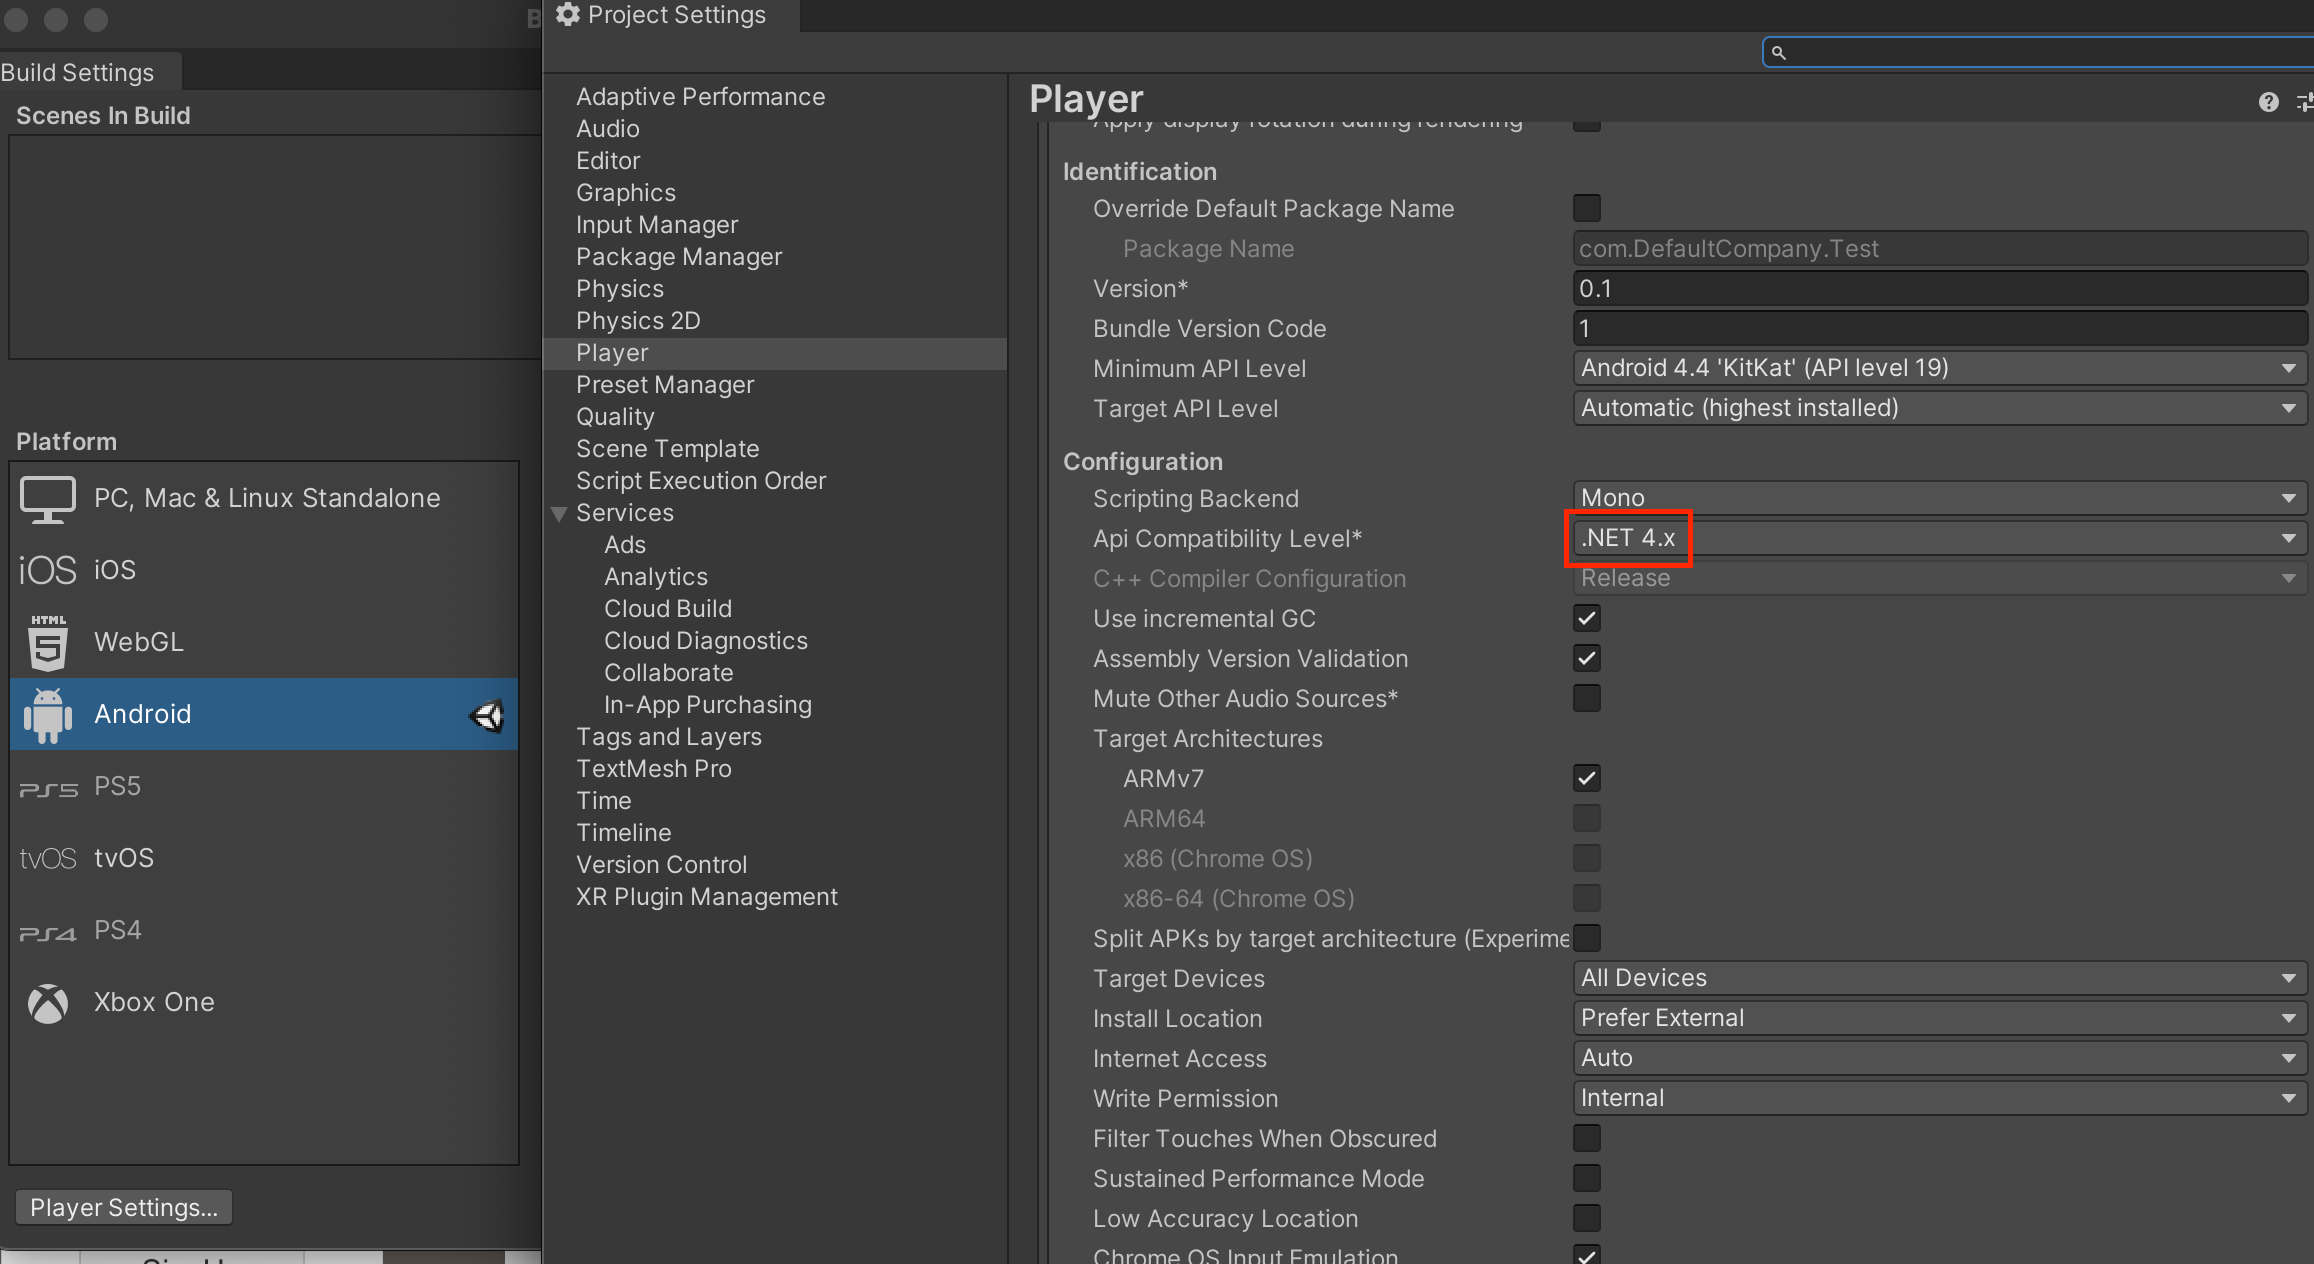Open Adaptive Performance settings
Viewport: 2314px width, 1264px height.
pyautogui.click(x=700, y=97)
